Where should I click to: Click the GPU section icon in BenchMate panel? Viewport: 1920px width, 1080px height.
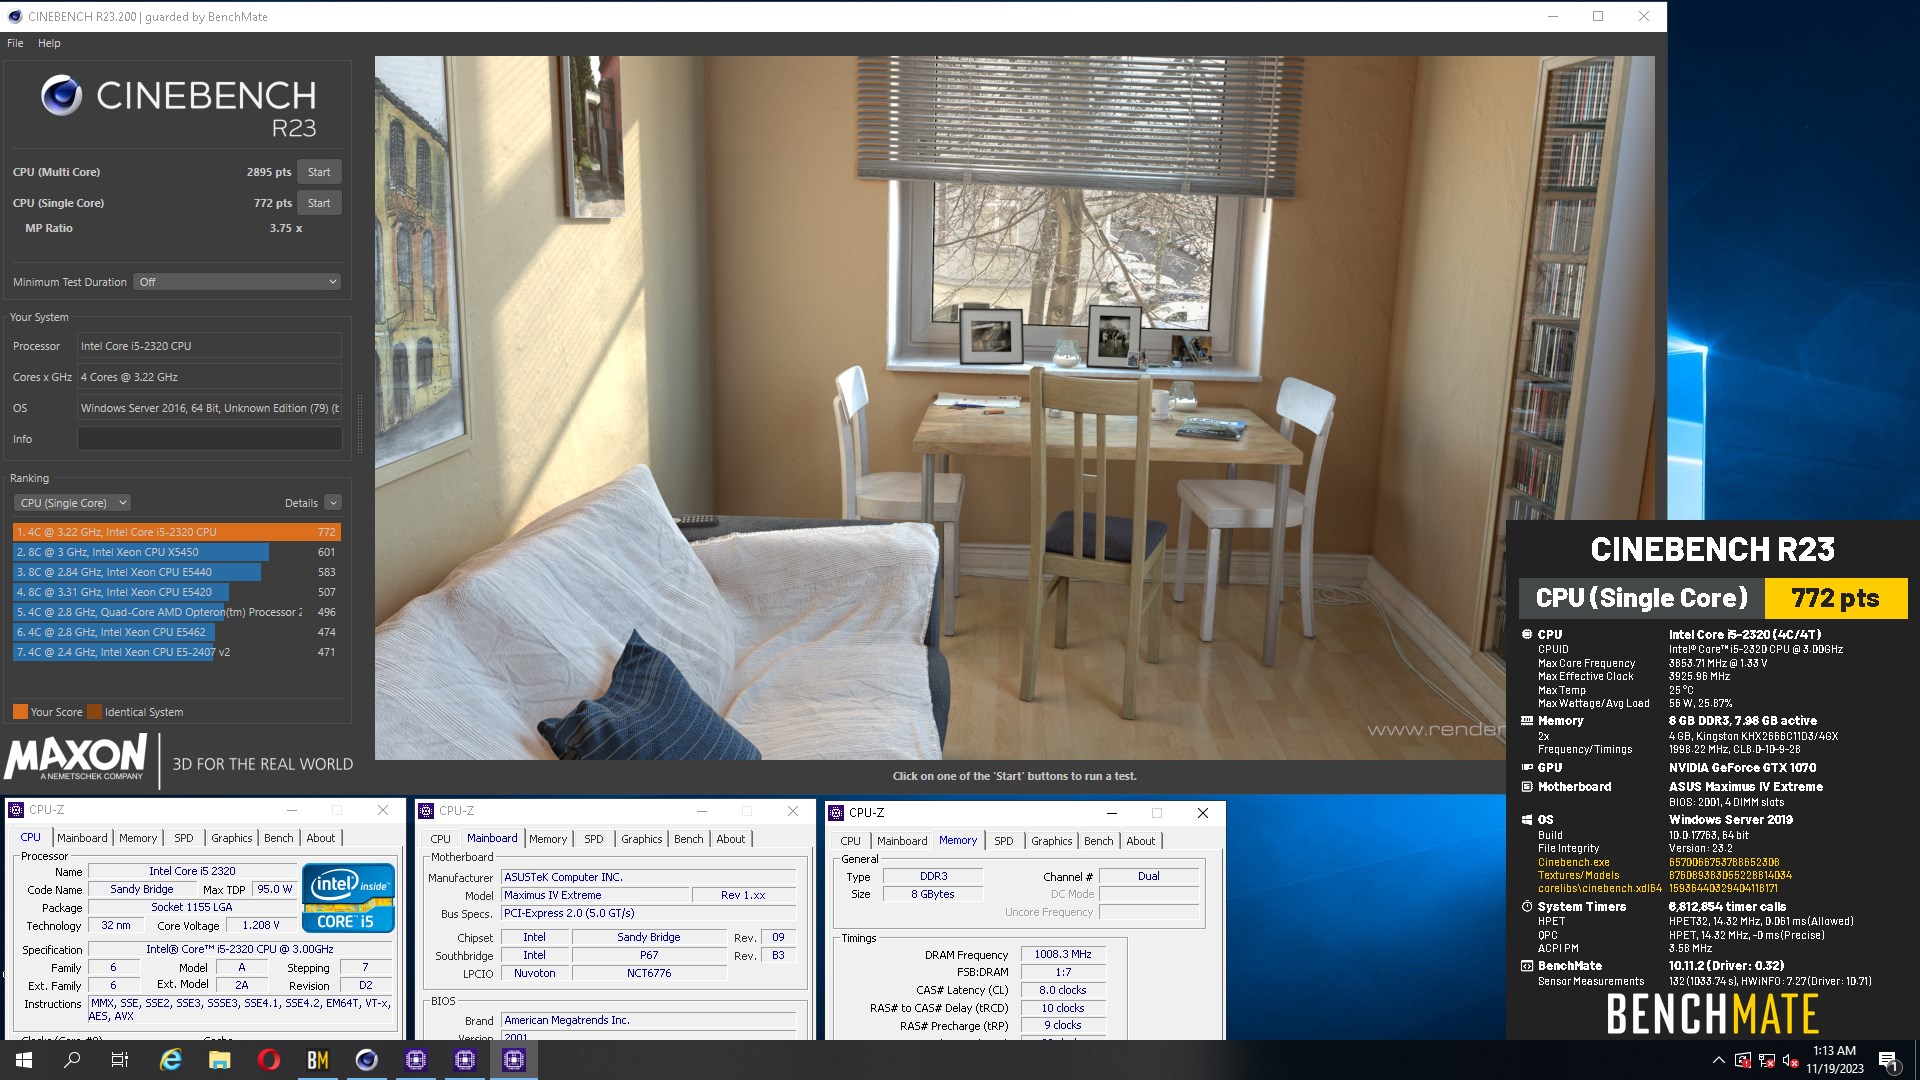(1527, 767)
